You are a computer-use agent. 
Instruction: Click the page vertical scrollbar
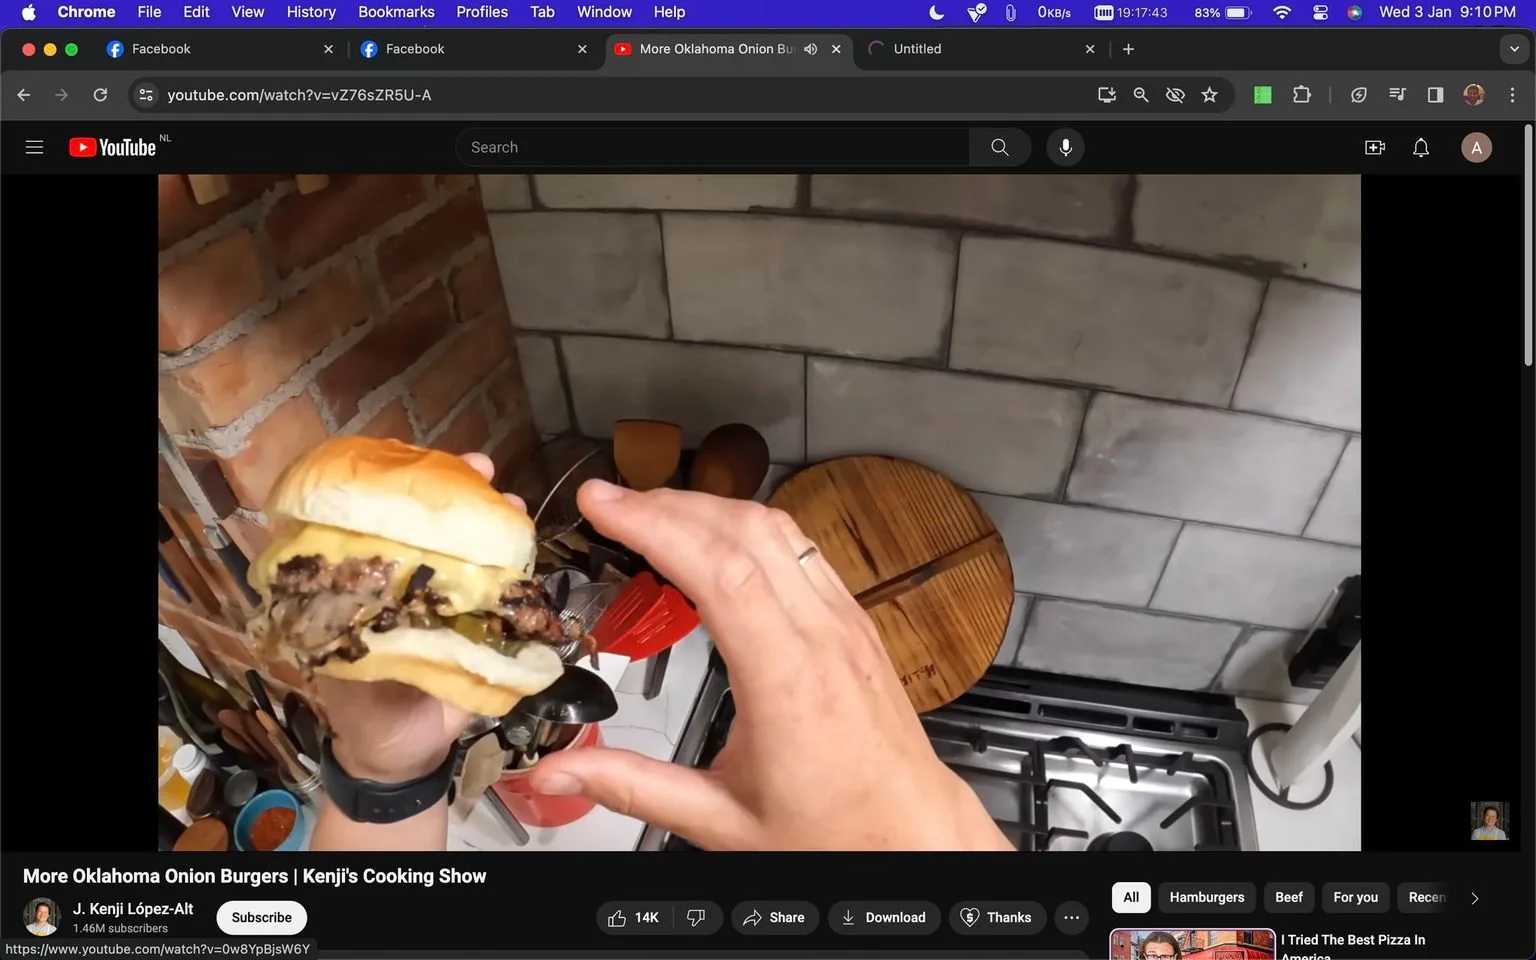(x=1528, y=245)
